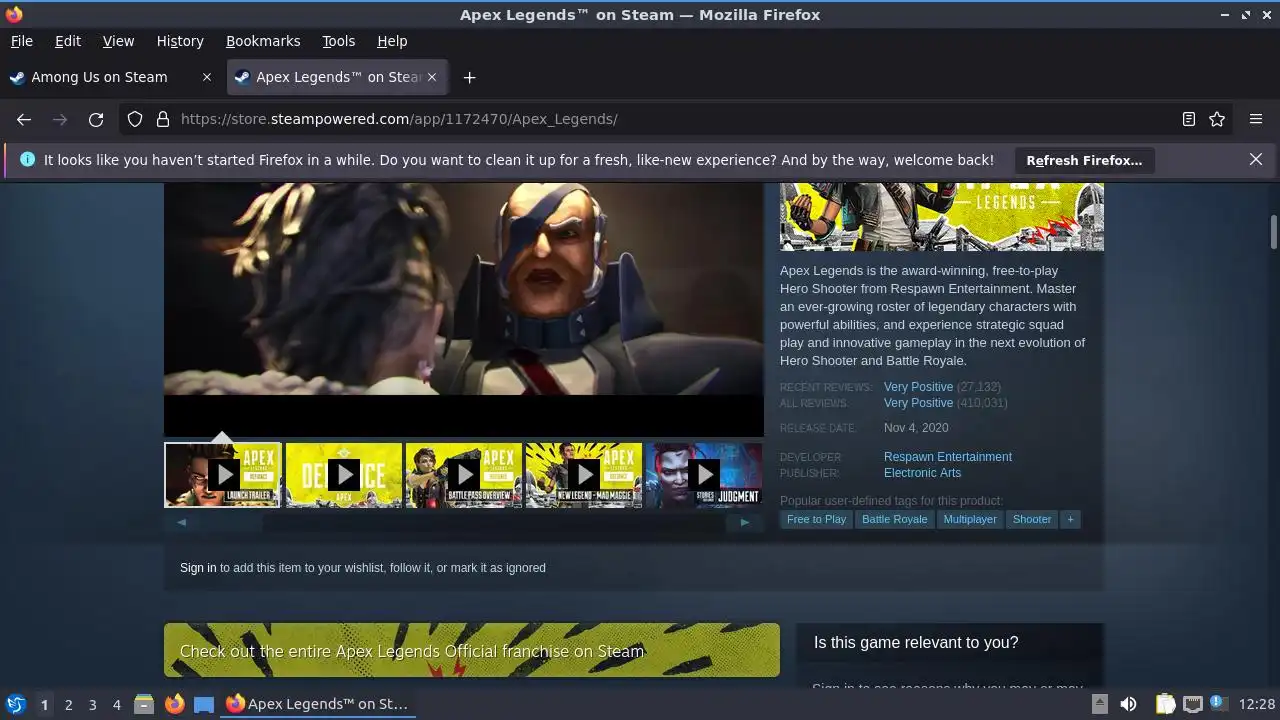Open Electronic Arts publisher link
The image size is (1280, 720).
click(922, 473)
